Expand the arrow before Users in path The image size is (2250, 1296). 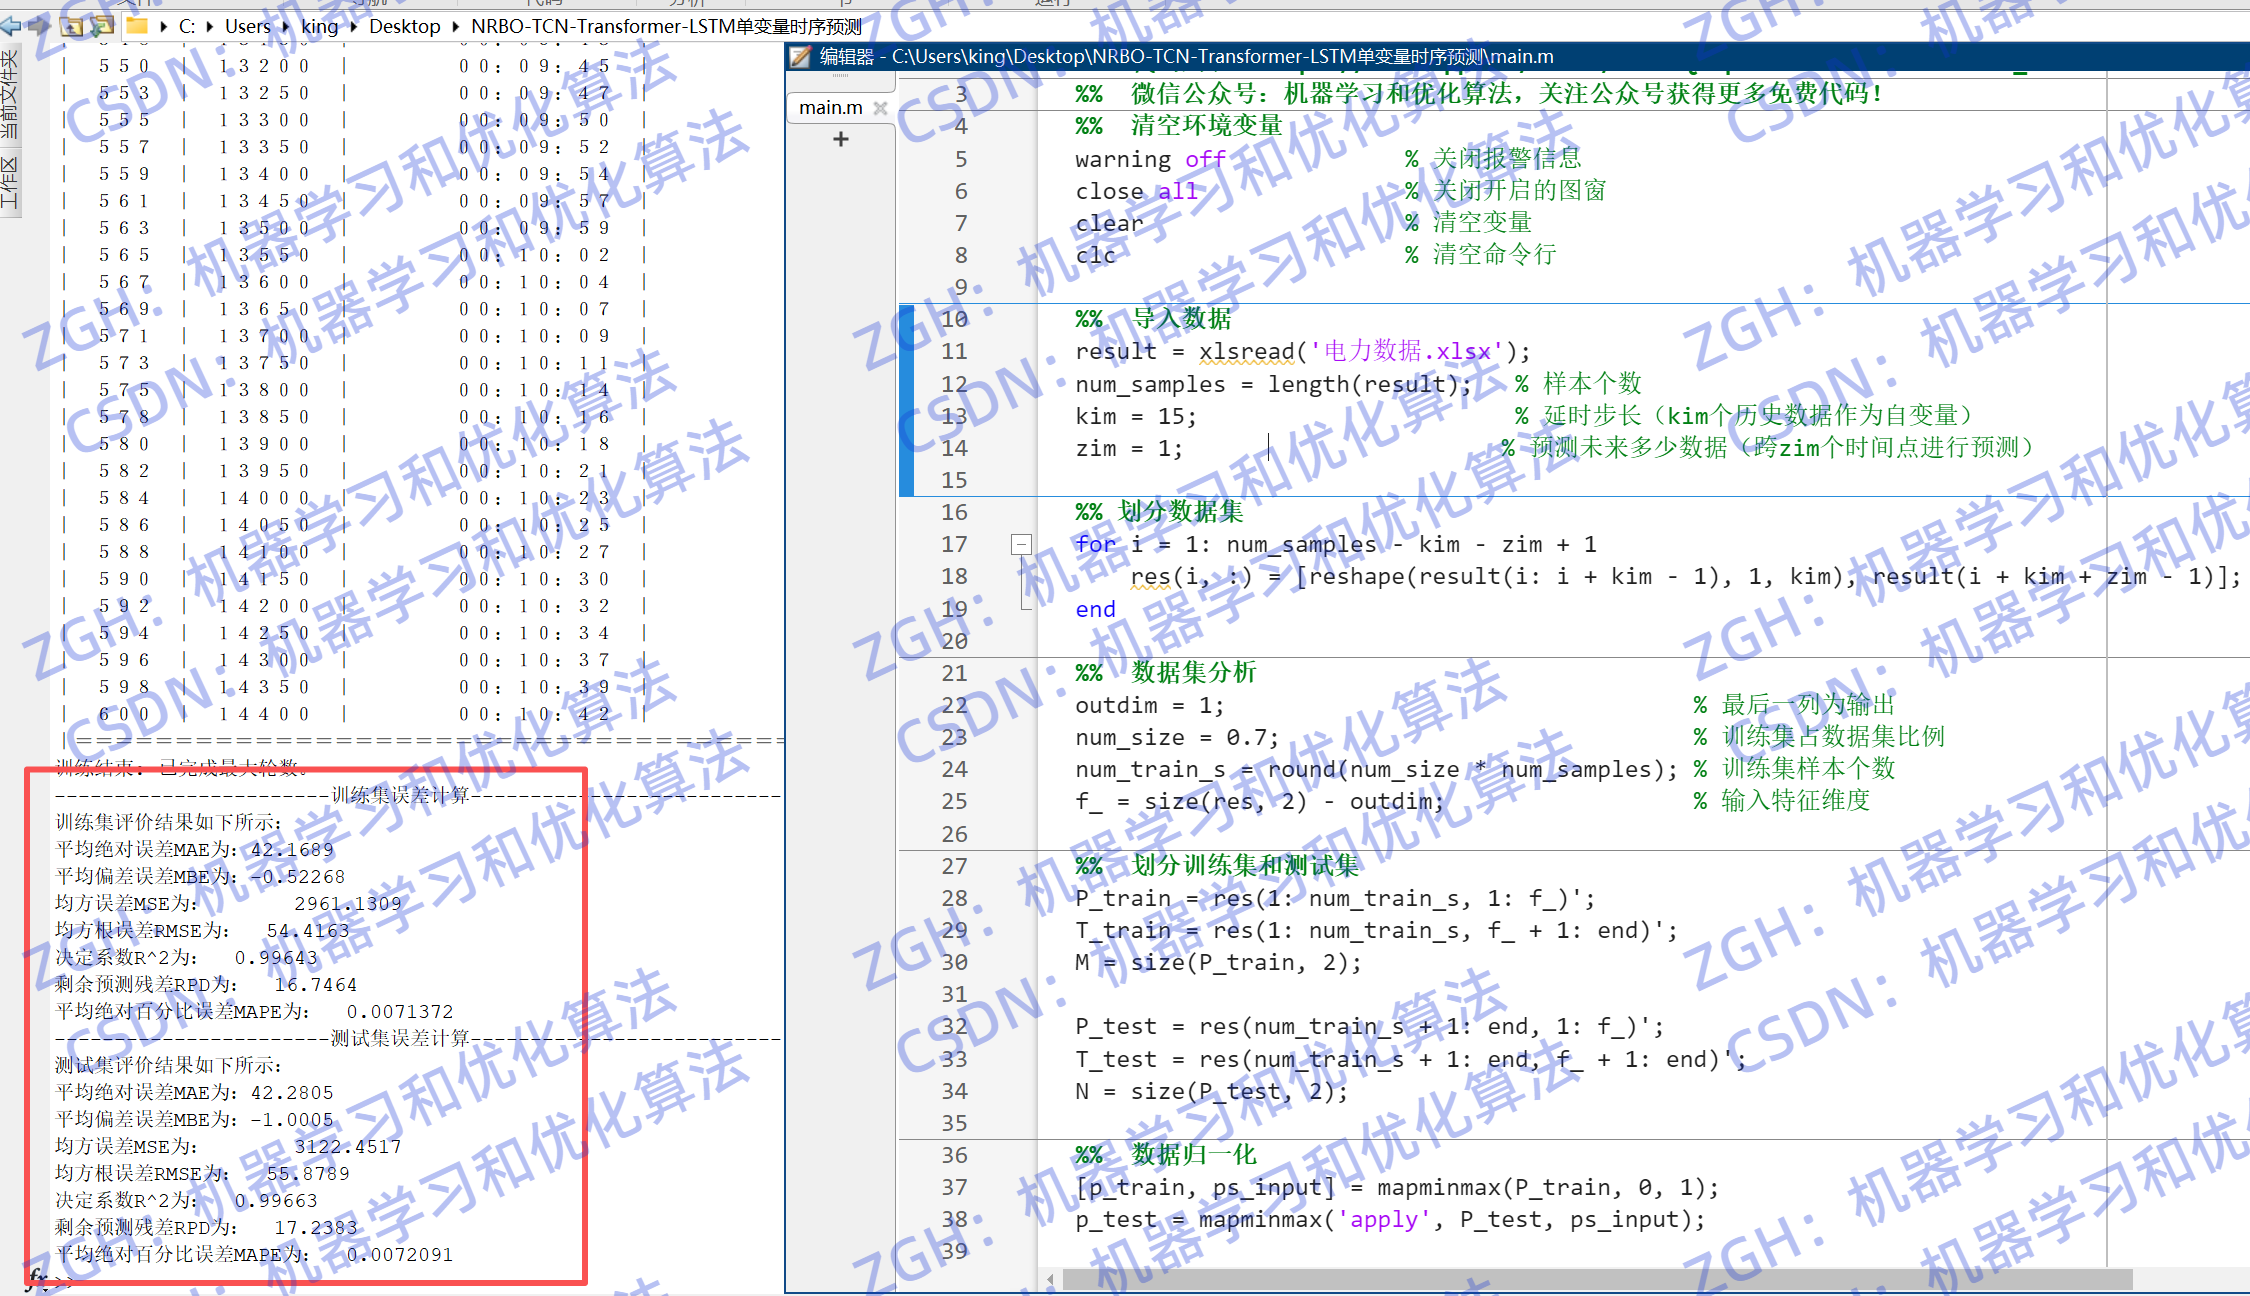pos(210,27)
